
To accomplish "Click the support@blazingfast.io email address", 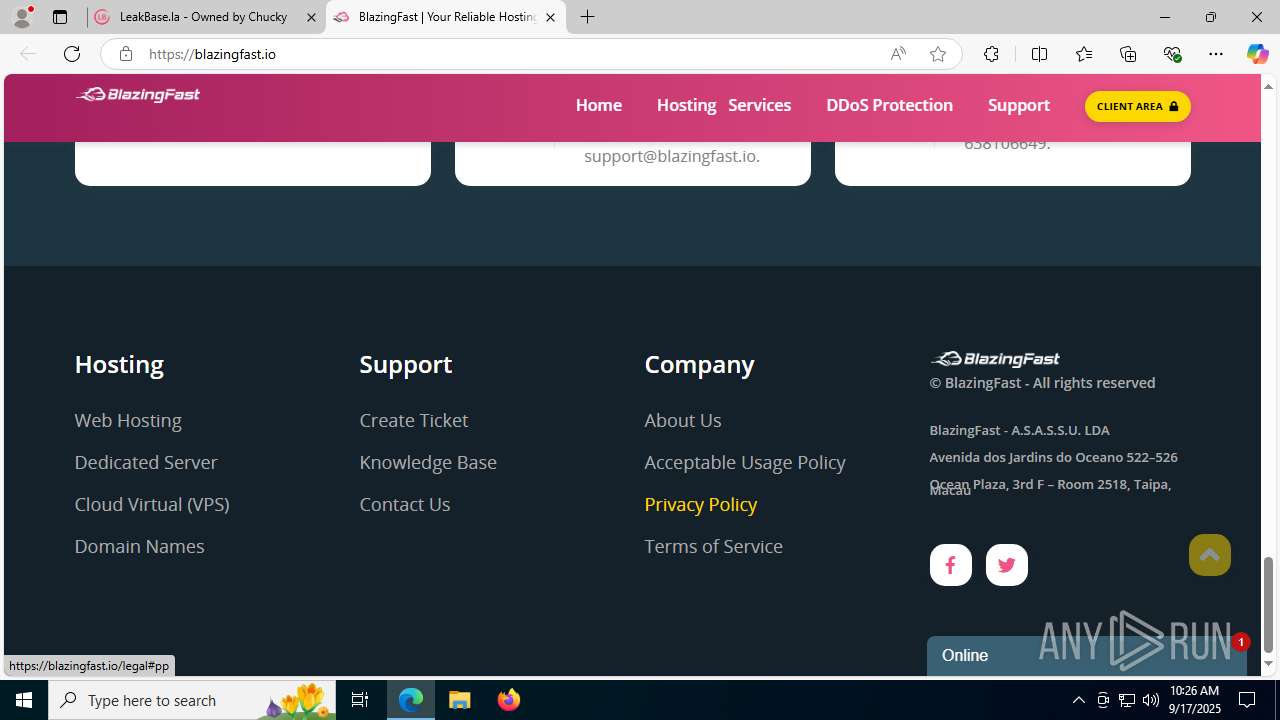I will [x=672, y=156].
